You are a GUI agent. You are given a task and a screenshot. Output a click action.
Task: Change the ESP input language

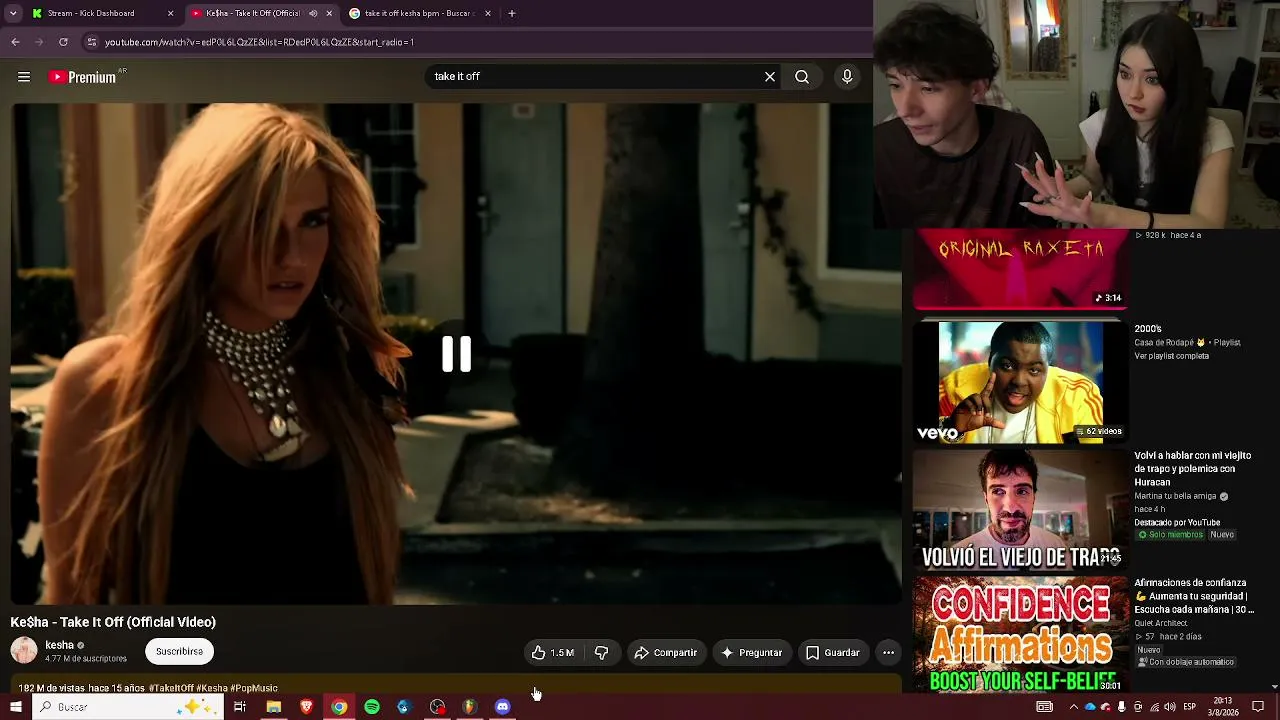[1190, 707]
